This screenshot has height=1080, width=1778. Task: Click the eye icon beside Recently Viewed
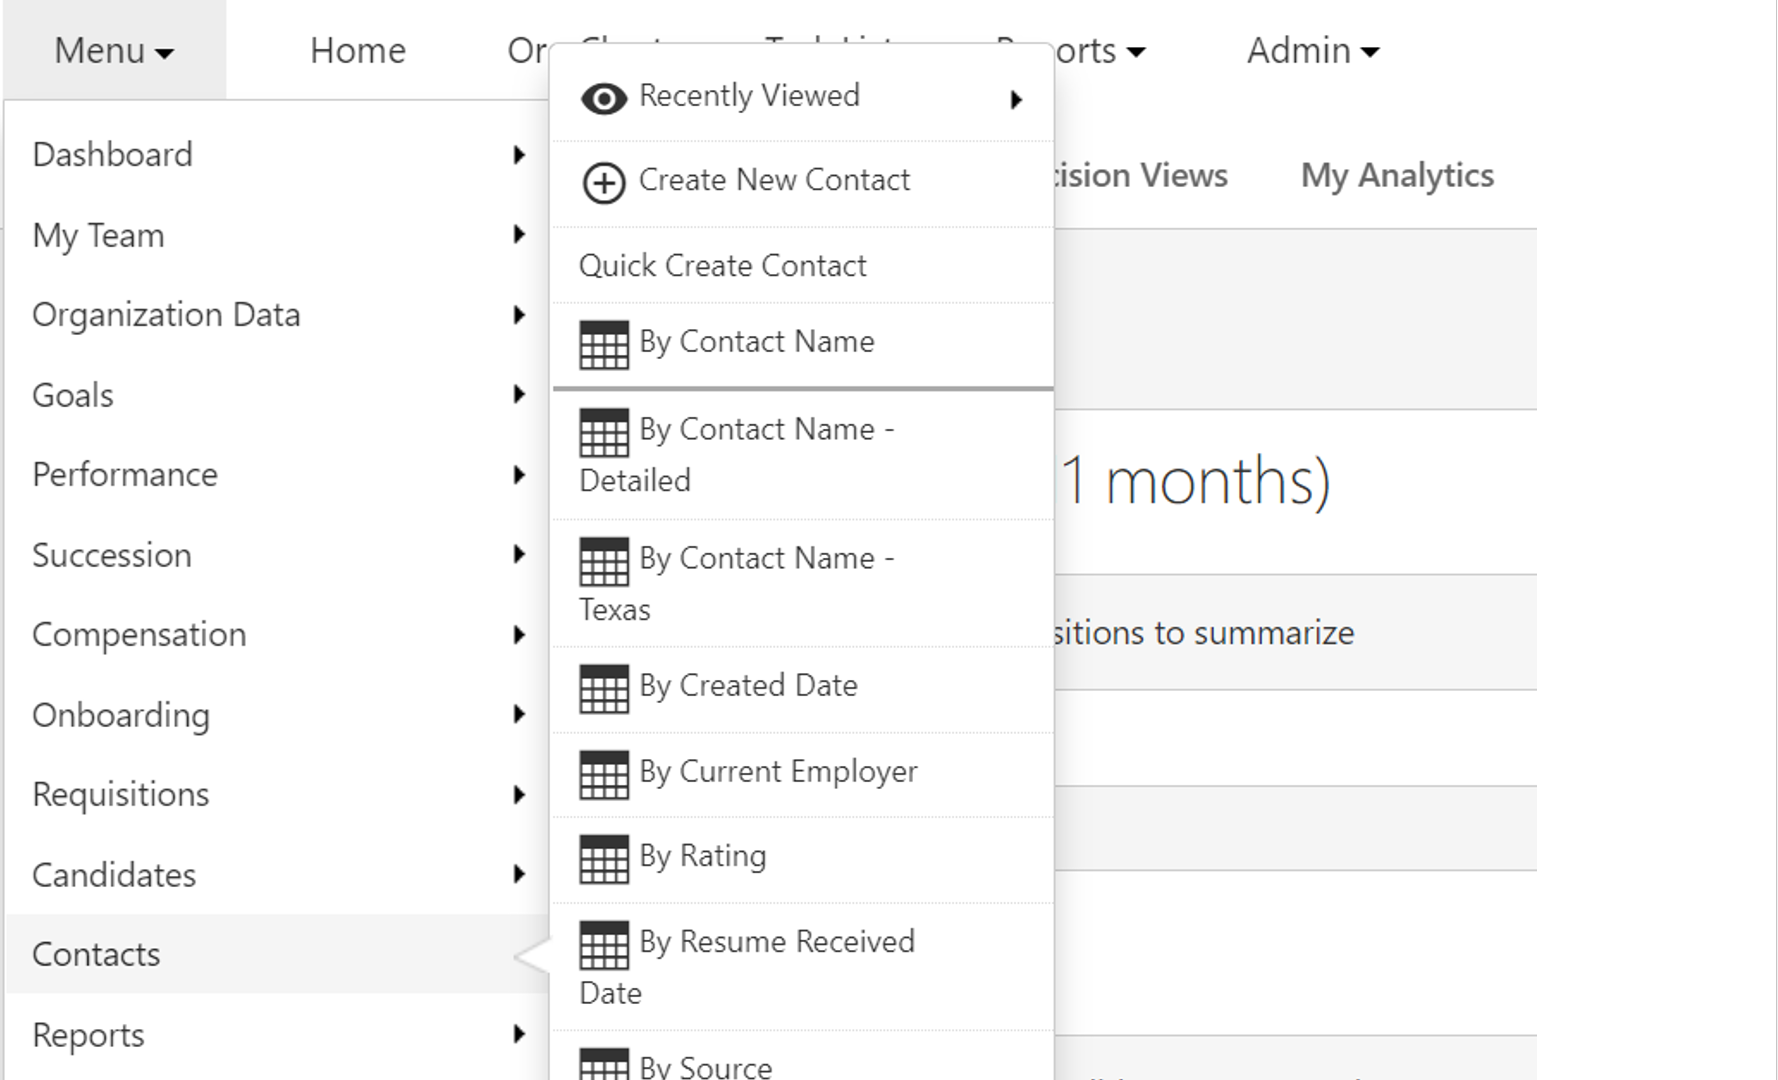point(604,98)
